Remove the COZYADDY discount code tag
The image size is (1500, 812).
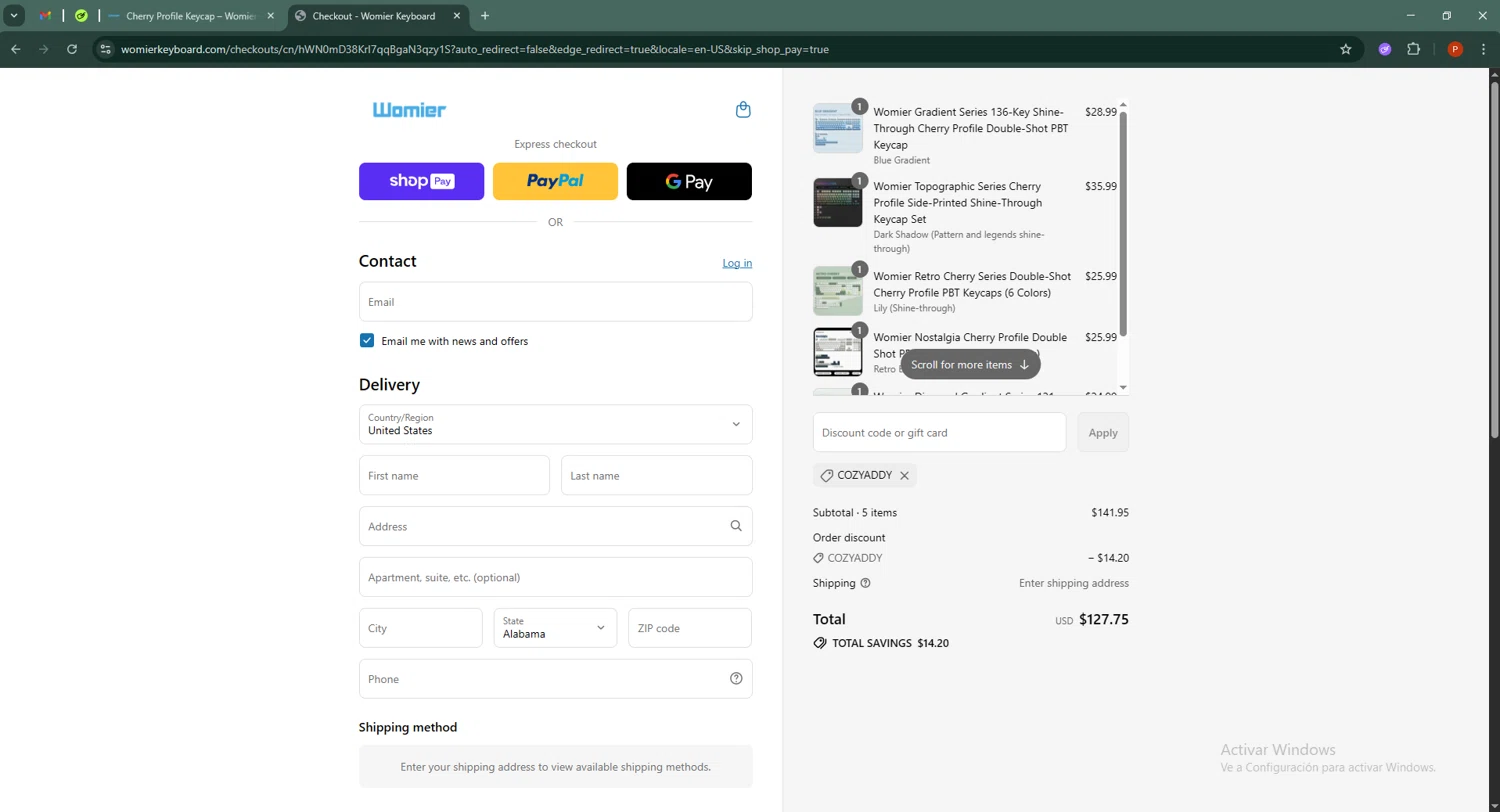point(904,476)
